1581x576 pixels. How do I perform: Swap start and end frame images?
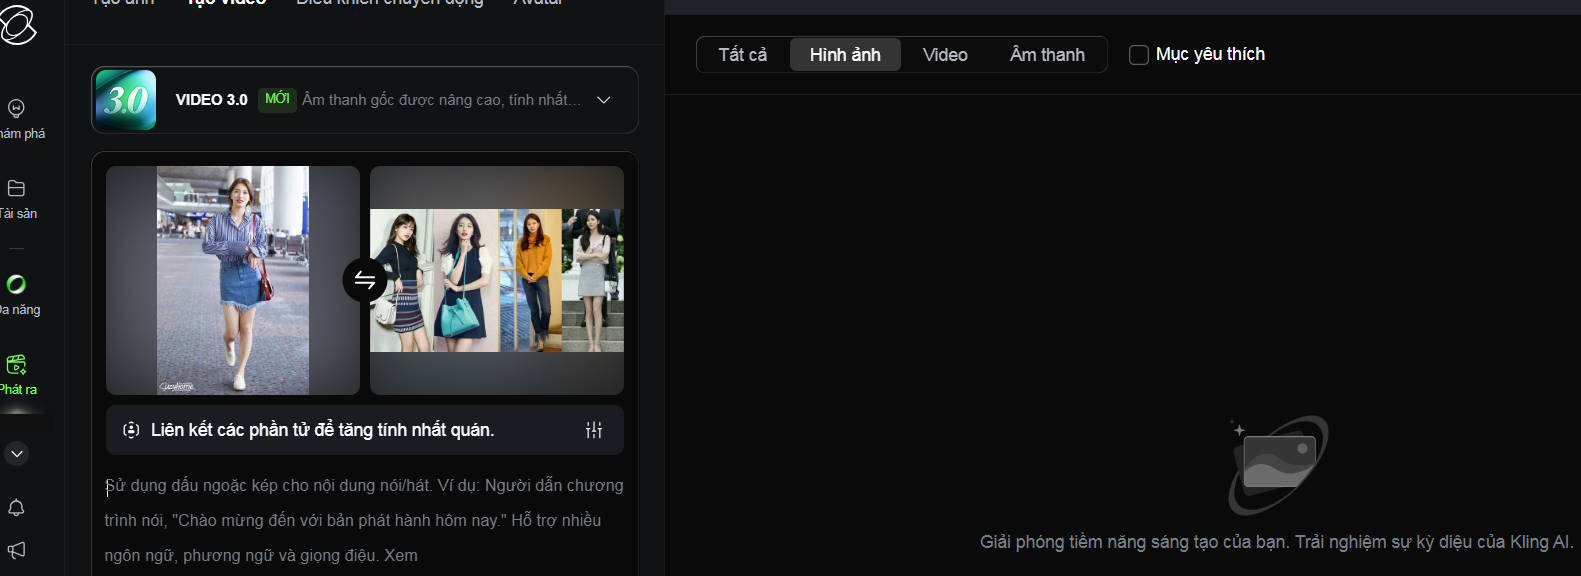pyautogui.click(x=365, y=280)
